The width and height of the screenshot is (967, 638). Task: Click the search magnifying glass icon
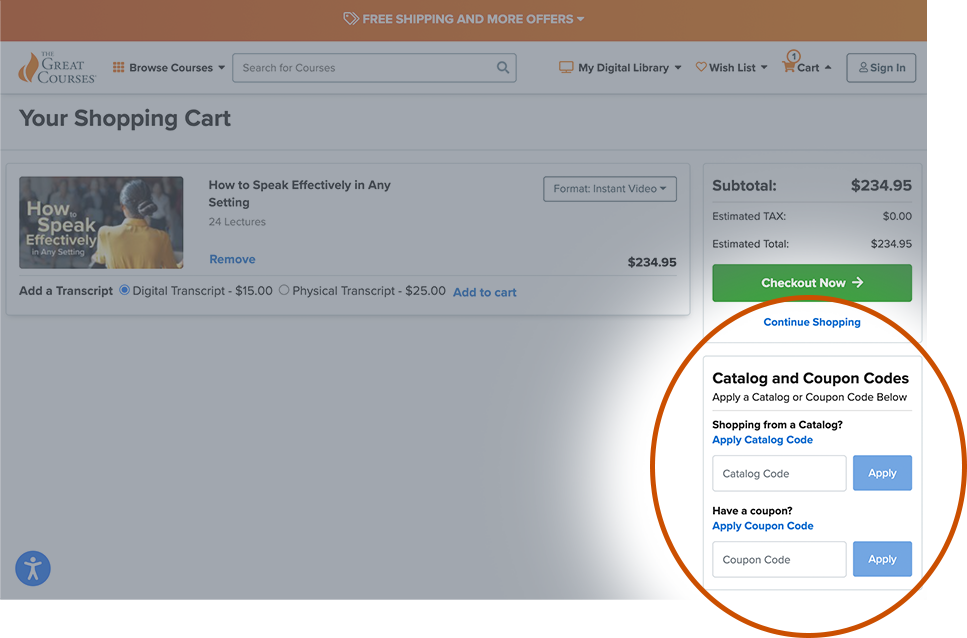pyautogui.click(x=503, y=67)
